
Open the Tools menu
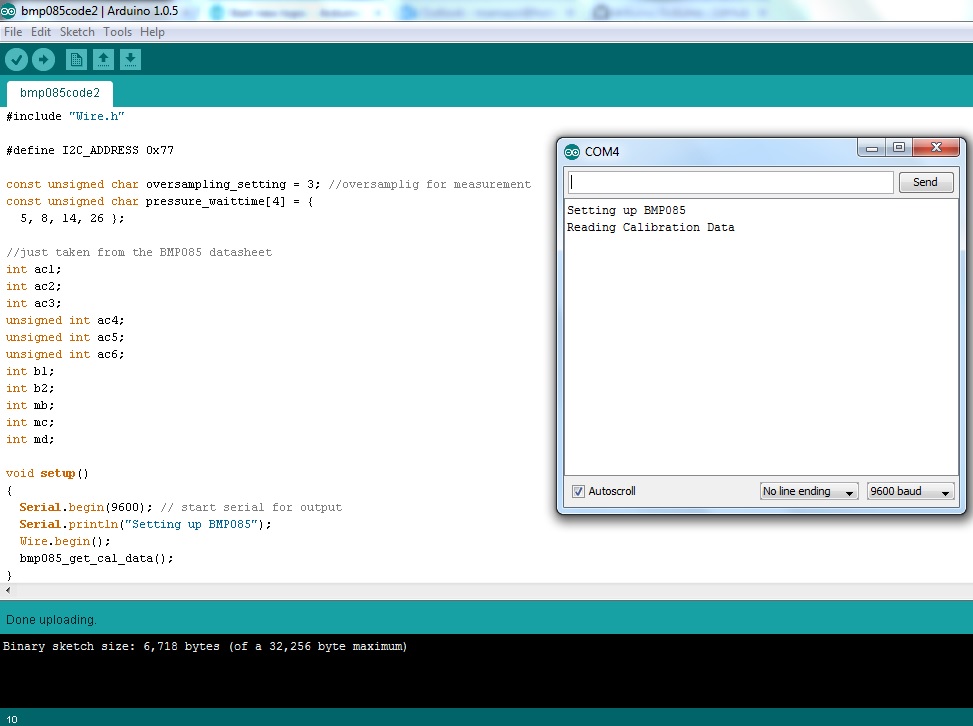click(117, 32)
